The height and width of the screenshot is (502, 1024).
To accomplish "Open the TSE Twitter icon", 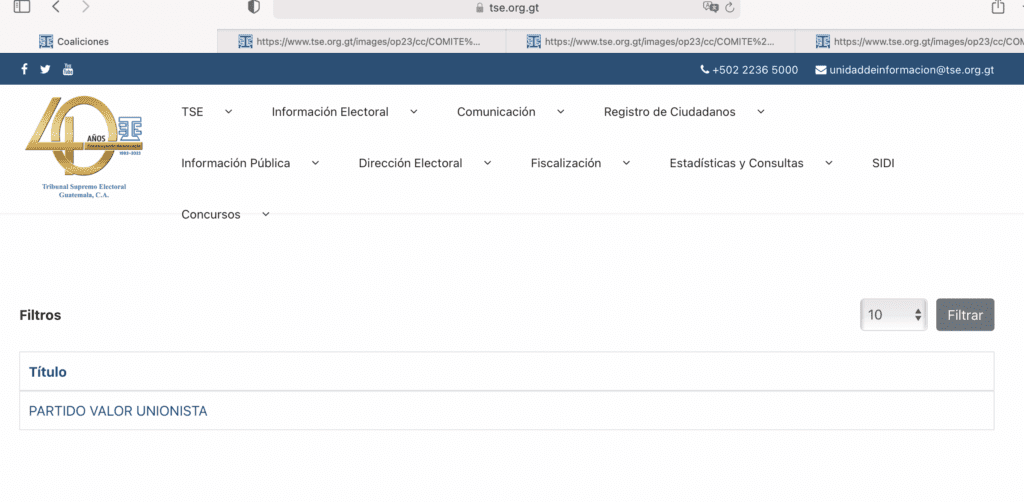I will [x=45, y=69].
